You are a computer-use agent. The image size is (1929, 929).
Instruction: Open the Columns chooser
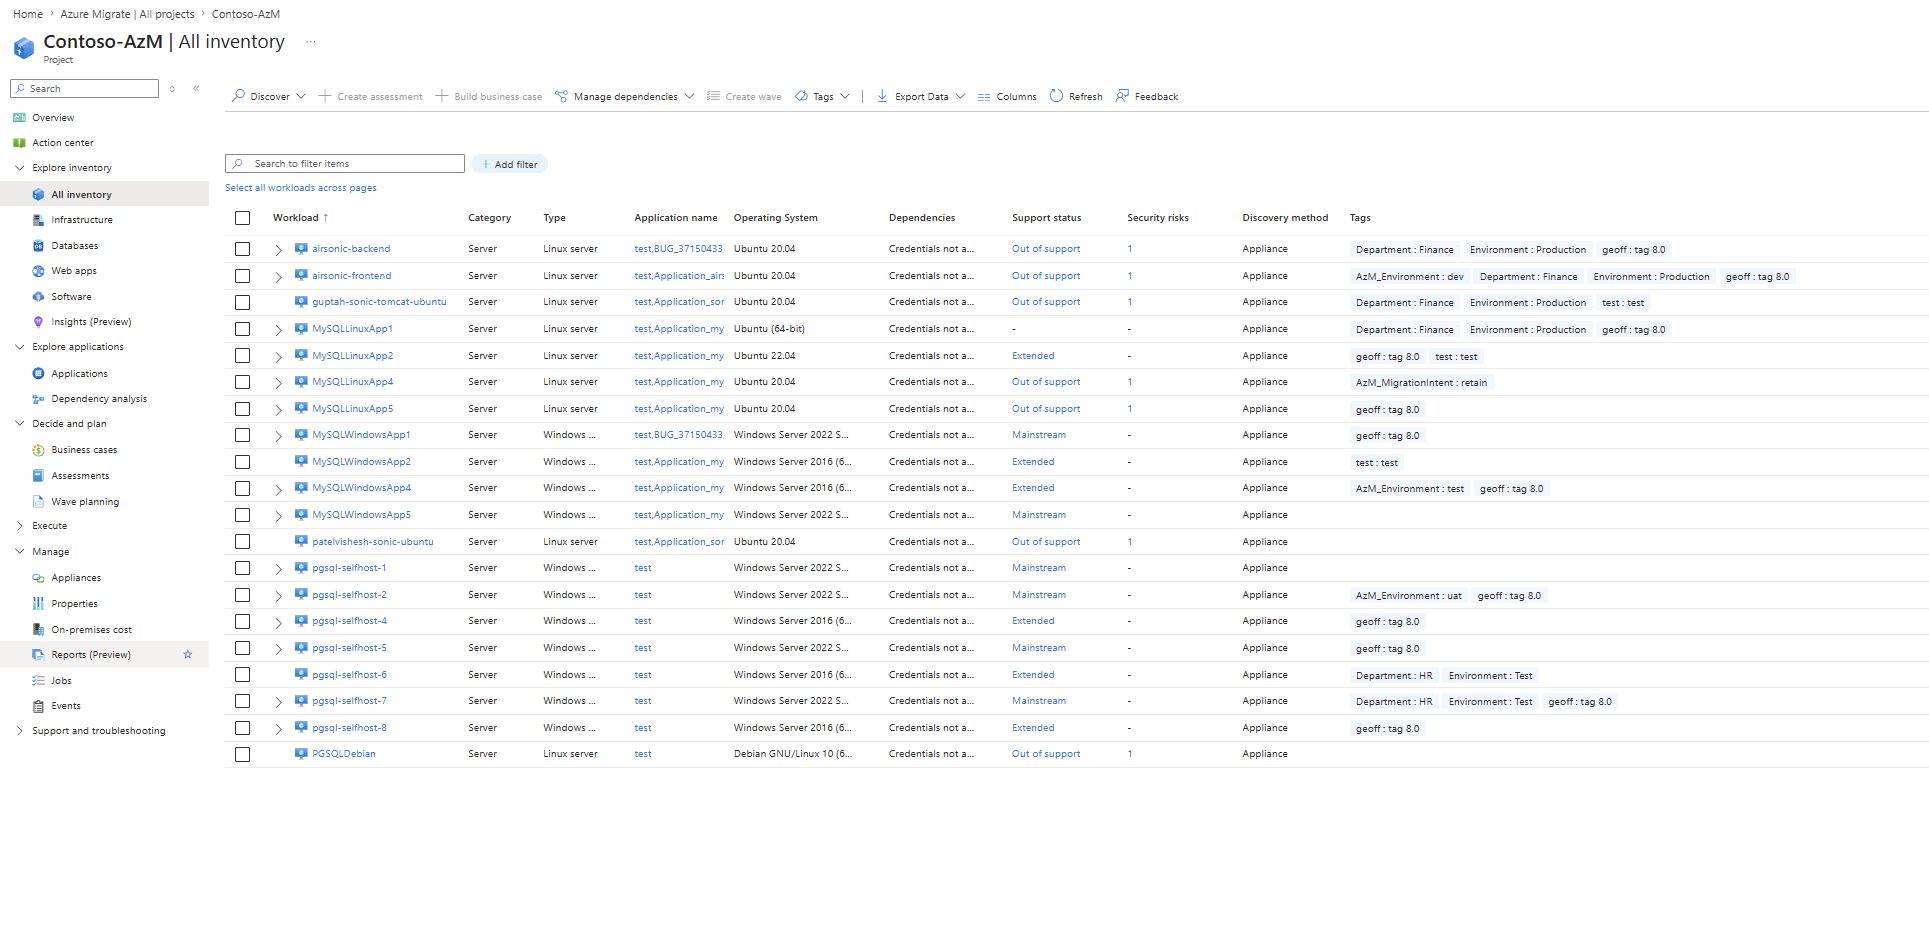(1007, 97)
